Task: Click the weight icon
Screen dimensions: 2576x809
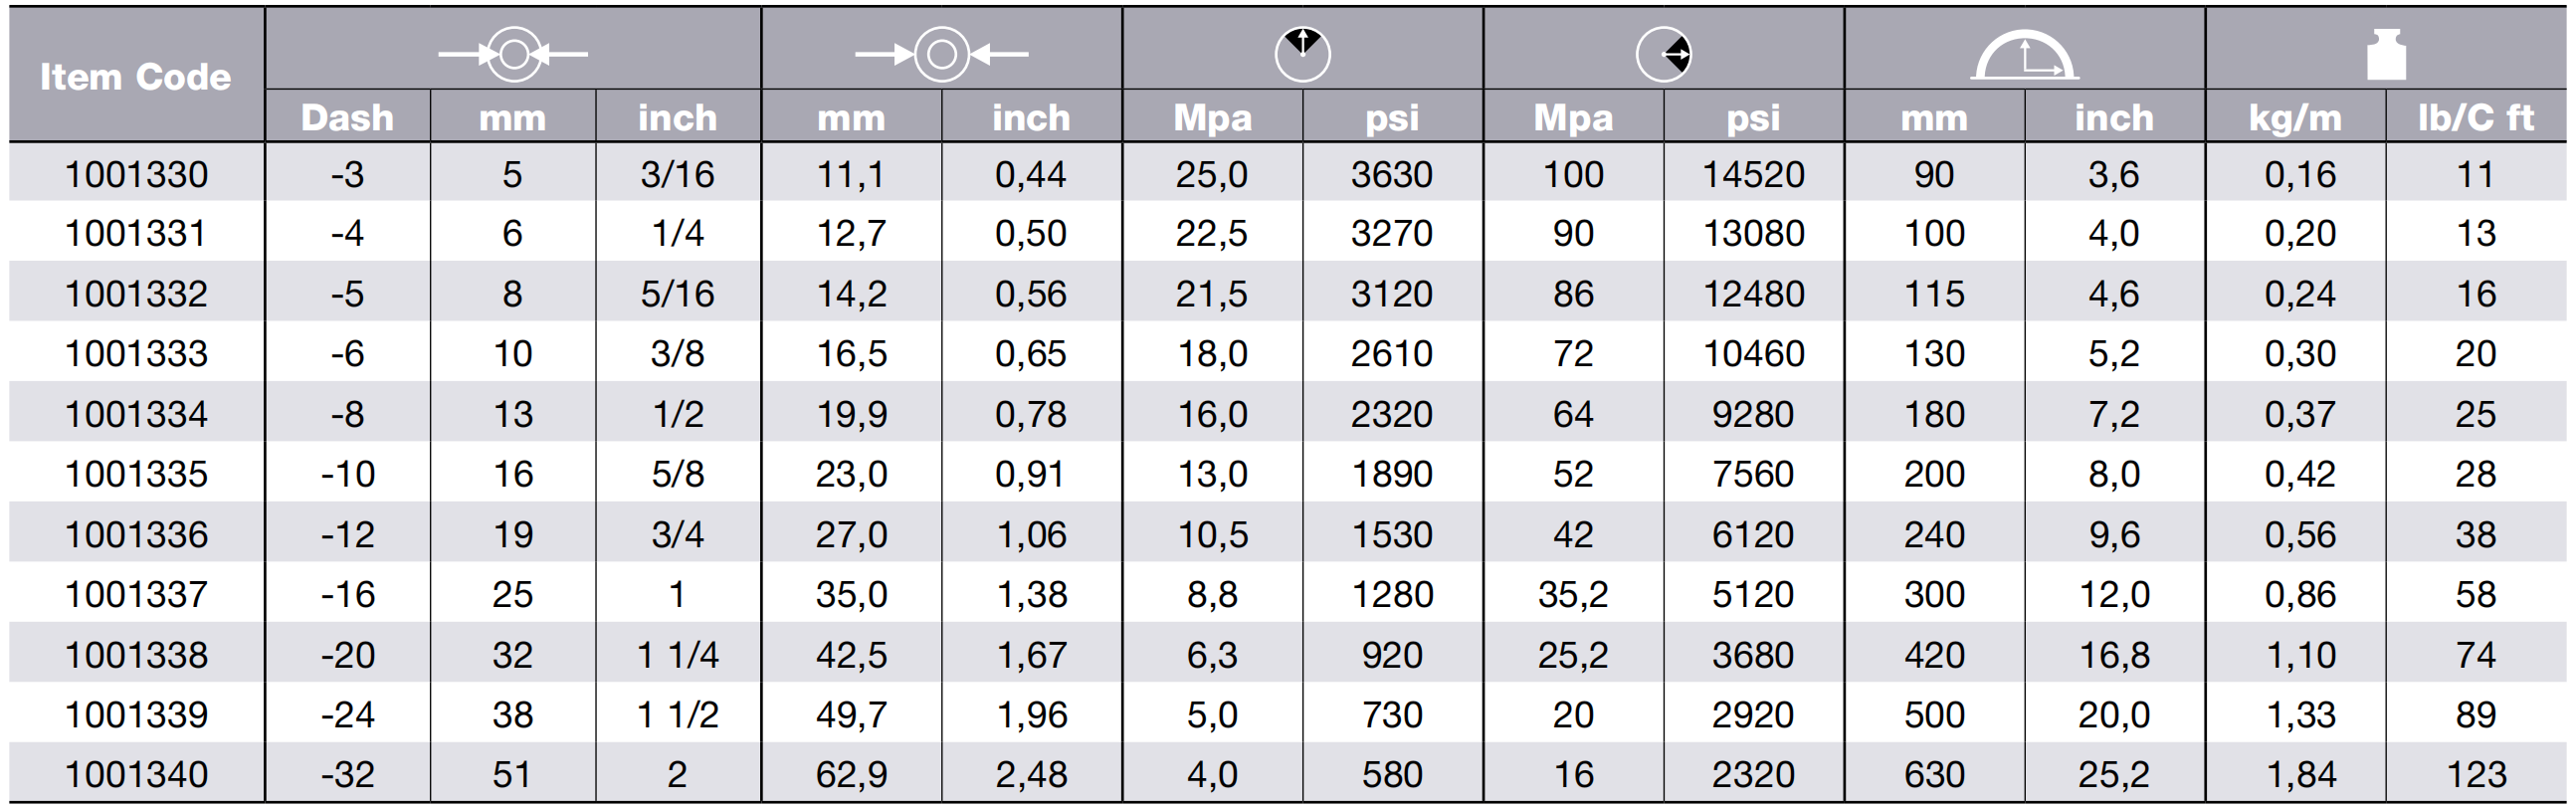Action: (x=2386, y=54)
